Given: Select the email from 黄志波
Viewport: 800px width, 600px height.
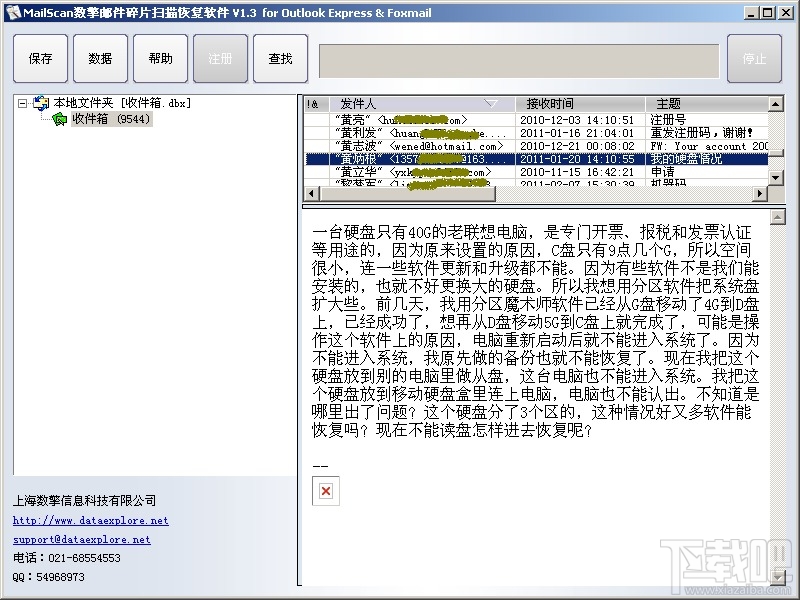Looking at the screenshot, I should coord(536,146).
